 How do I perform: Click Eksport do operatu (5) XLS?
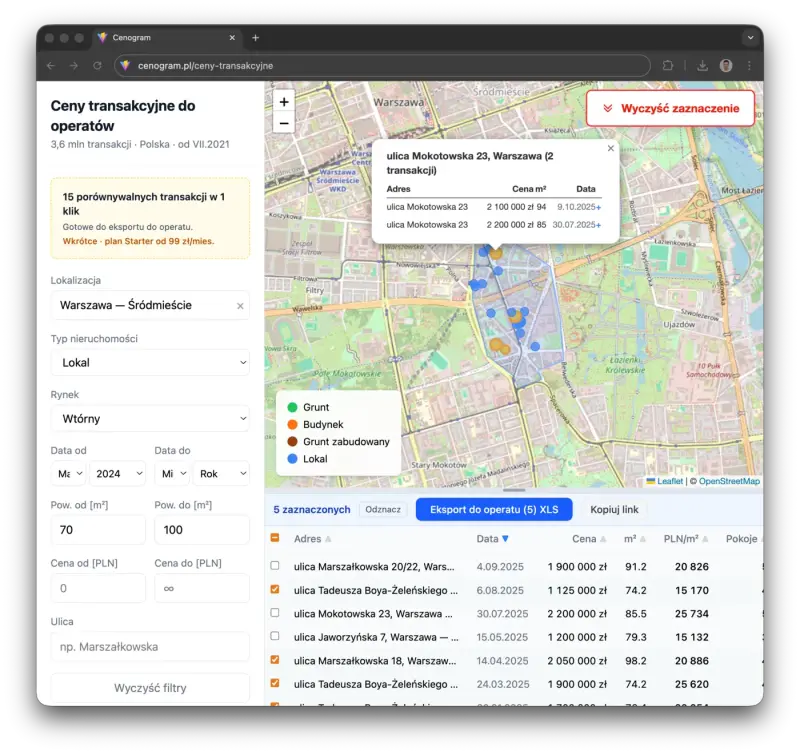click(494, 510)
